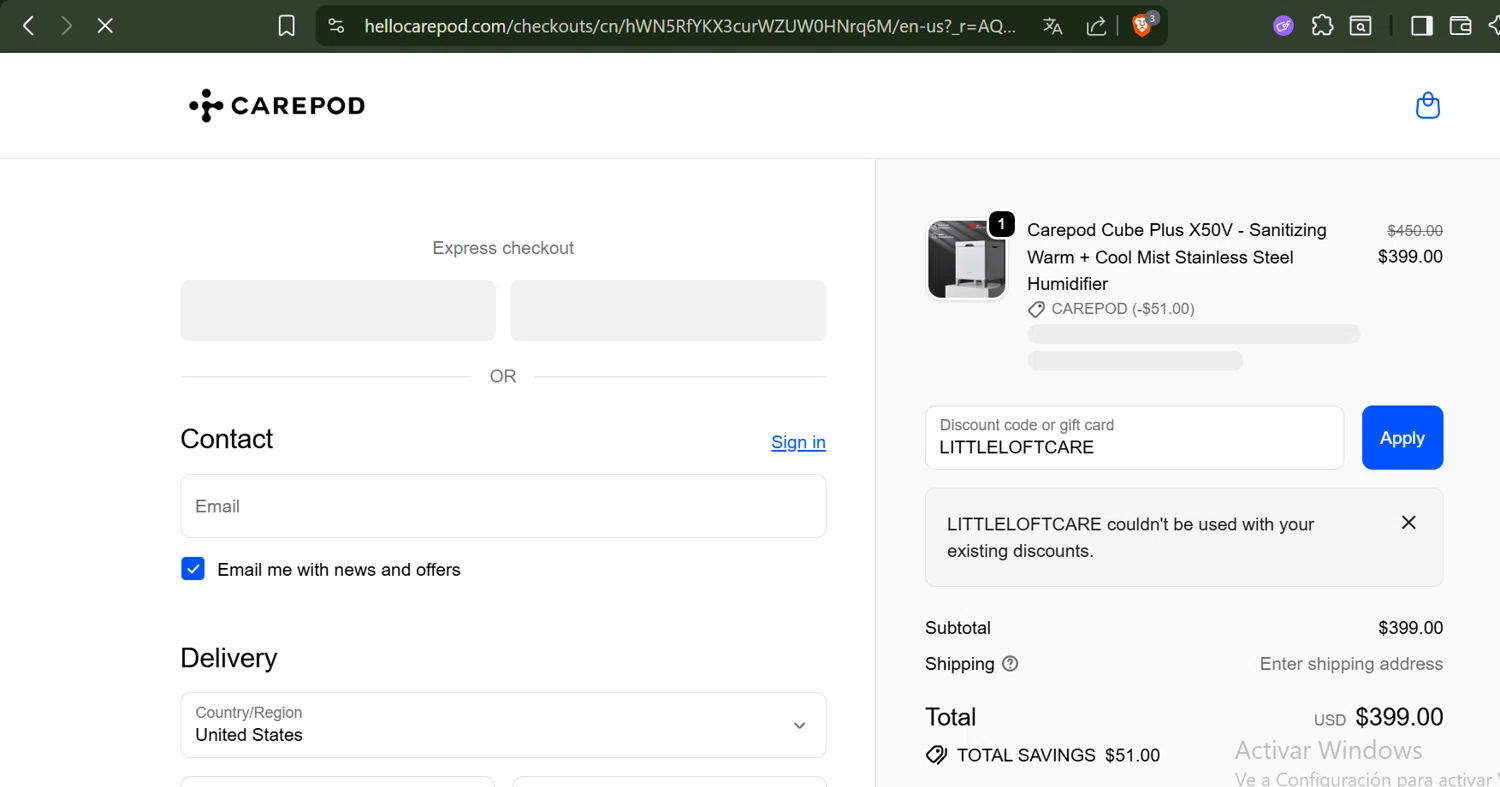Open the extensions puzzle icon
Image resolution: width=1500 pixels, height=787 pixels.
[x=1323, y=26]
